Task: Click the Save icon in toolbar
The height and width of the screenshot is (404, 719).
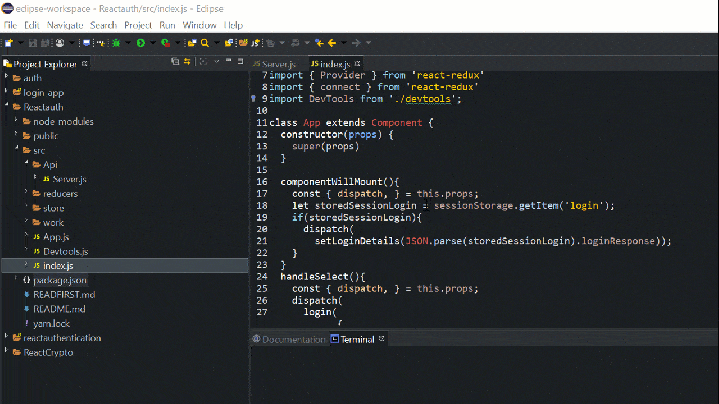Action: coord(33,43)
